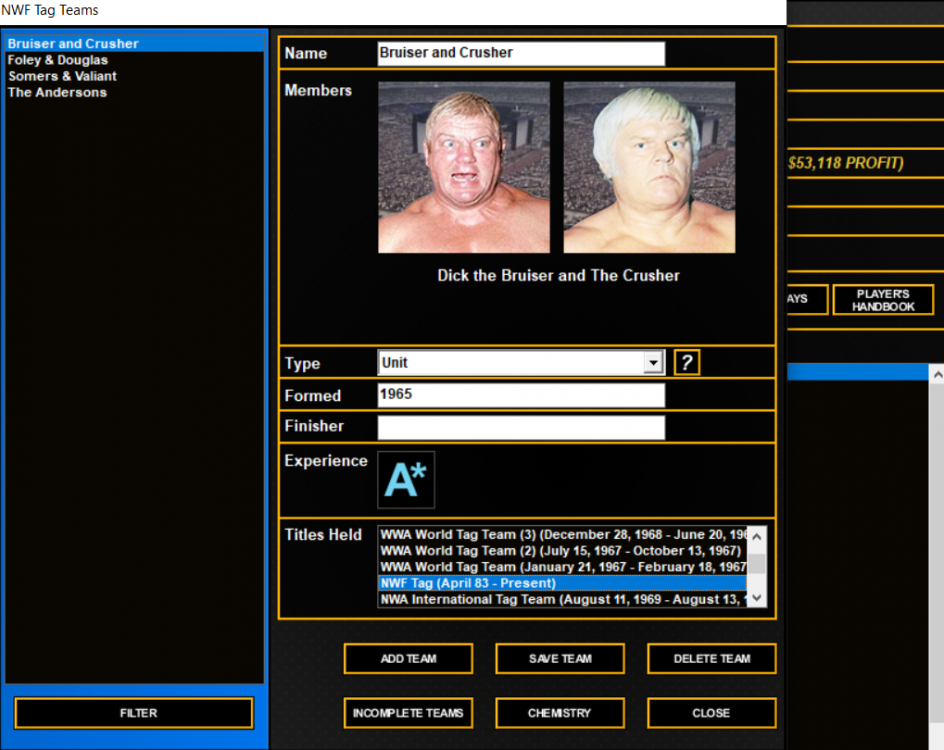The image size is (944, 750).
Task: Open the Chemistry screen
Action: 559,713
